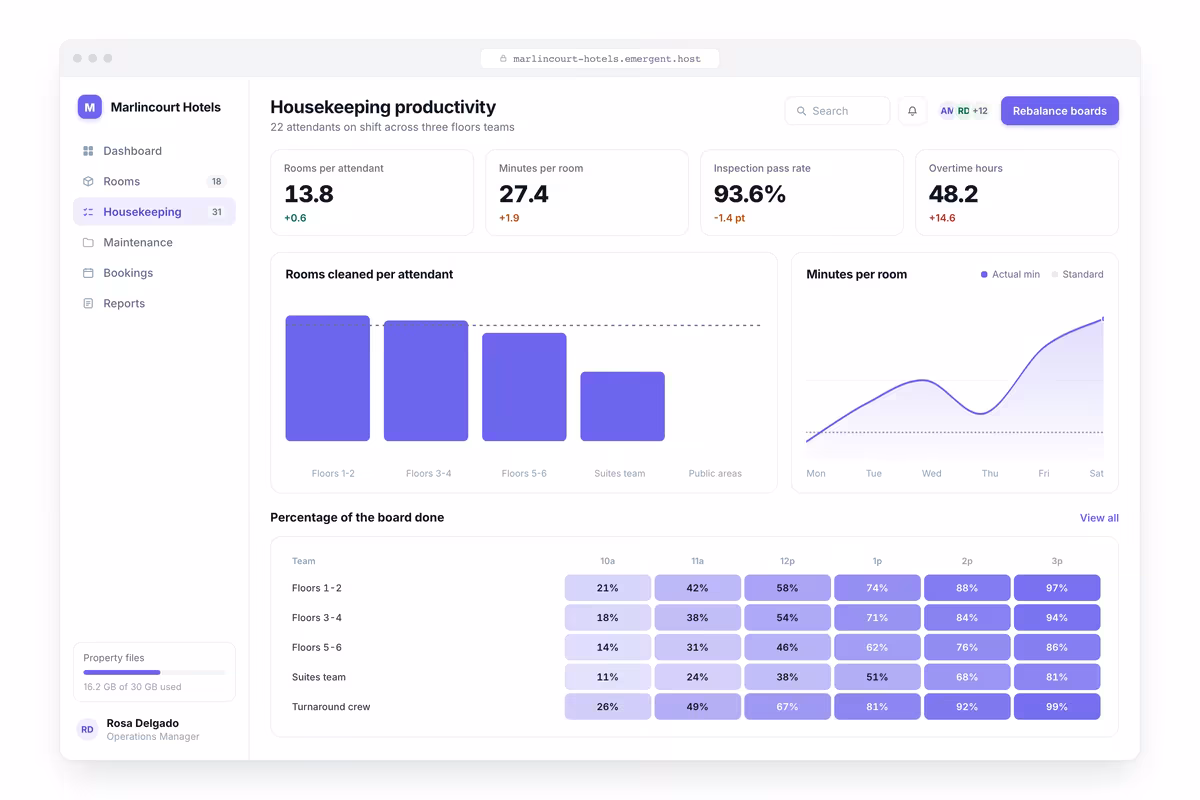Click the Bookings calendar icon
The image size is (1200, 800).
[88, 273]
